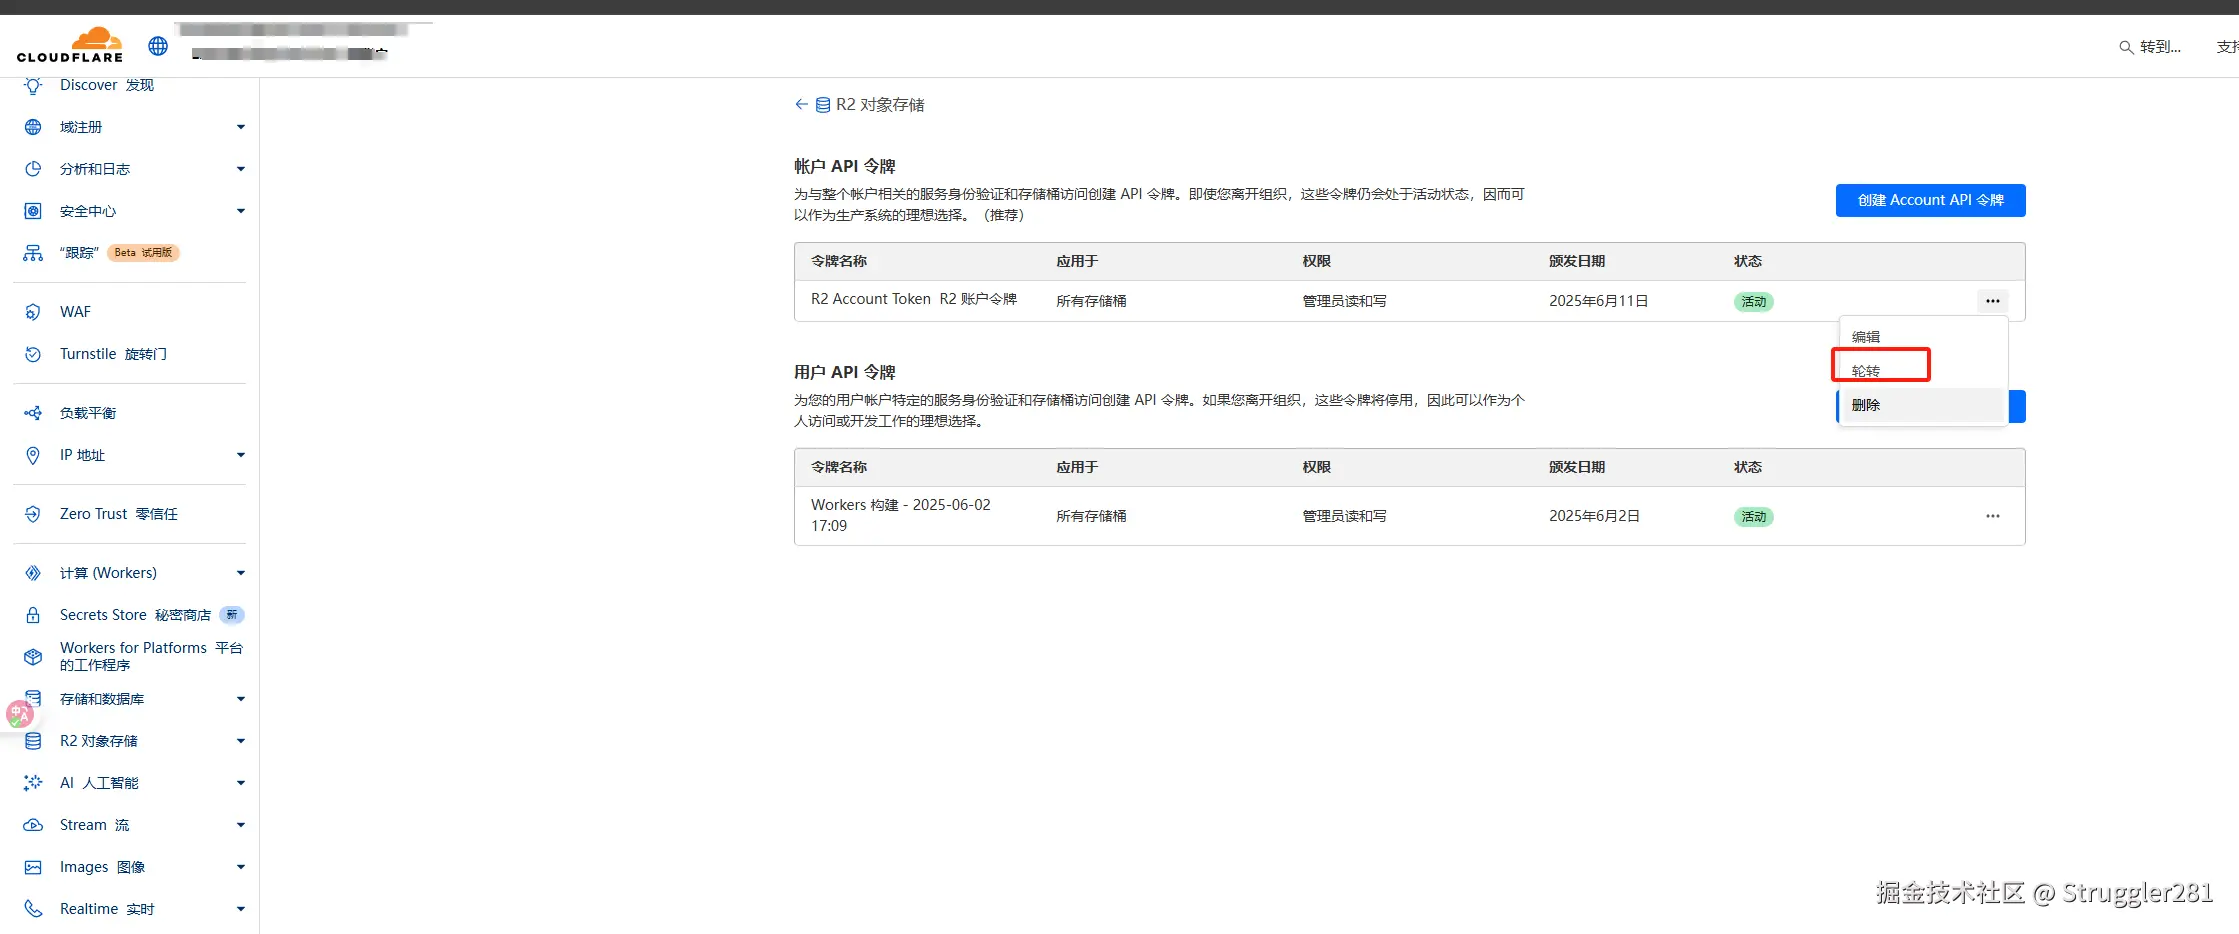Open the three-dot menu for R2 Account Token
The image size is (2239, 934).
(1992, 301)
